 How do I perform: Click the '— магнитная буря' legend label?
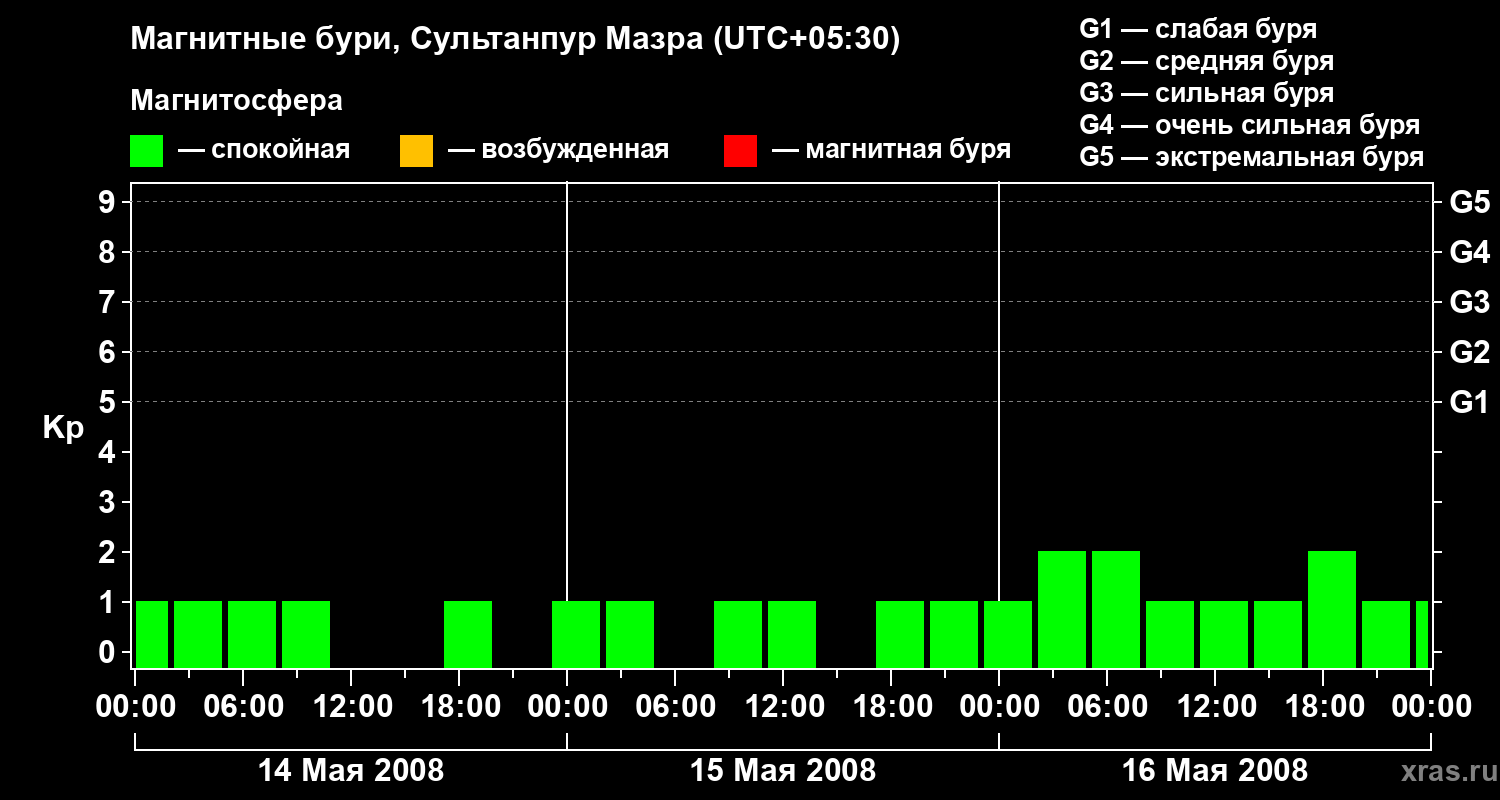point(891,150)
